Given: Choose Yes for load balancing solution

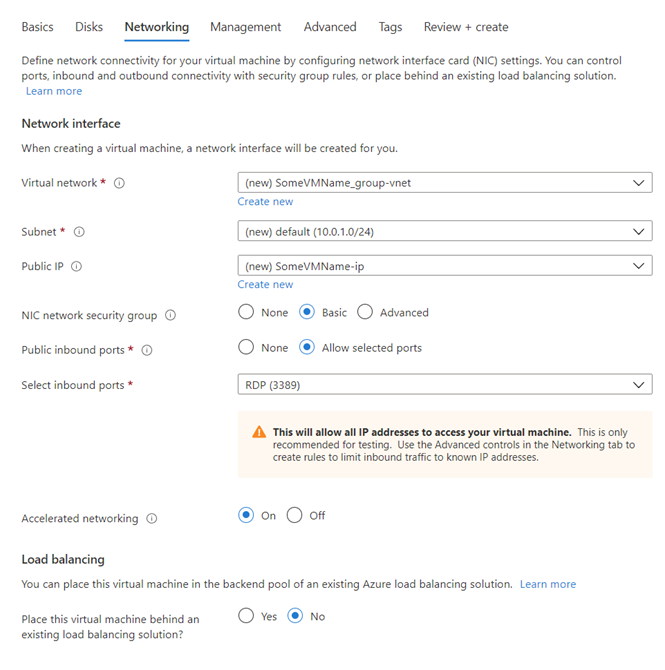Looking at the screenshot, I should pos(246,616).
